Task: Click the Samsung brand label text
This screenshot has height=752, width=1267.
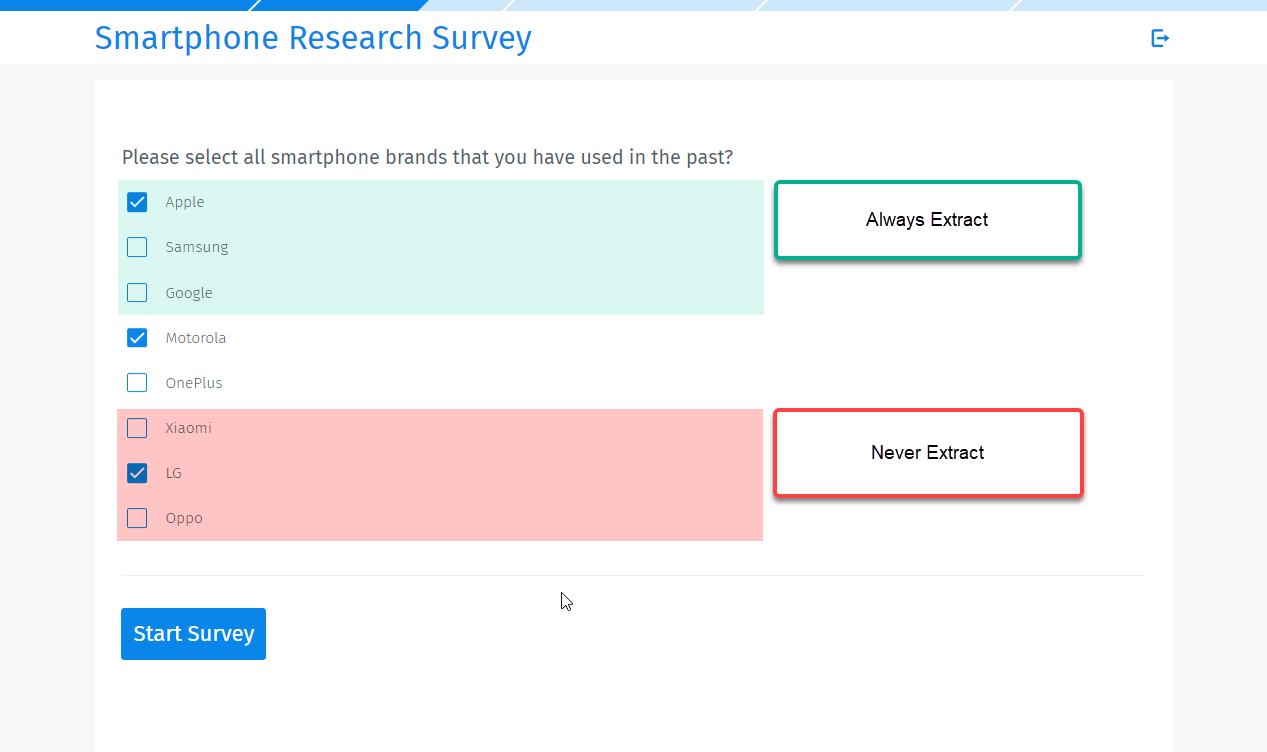Action: pos(197,247)
